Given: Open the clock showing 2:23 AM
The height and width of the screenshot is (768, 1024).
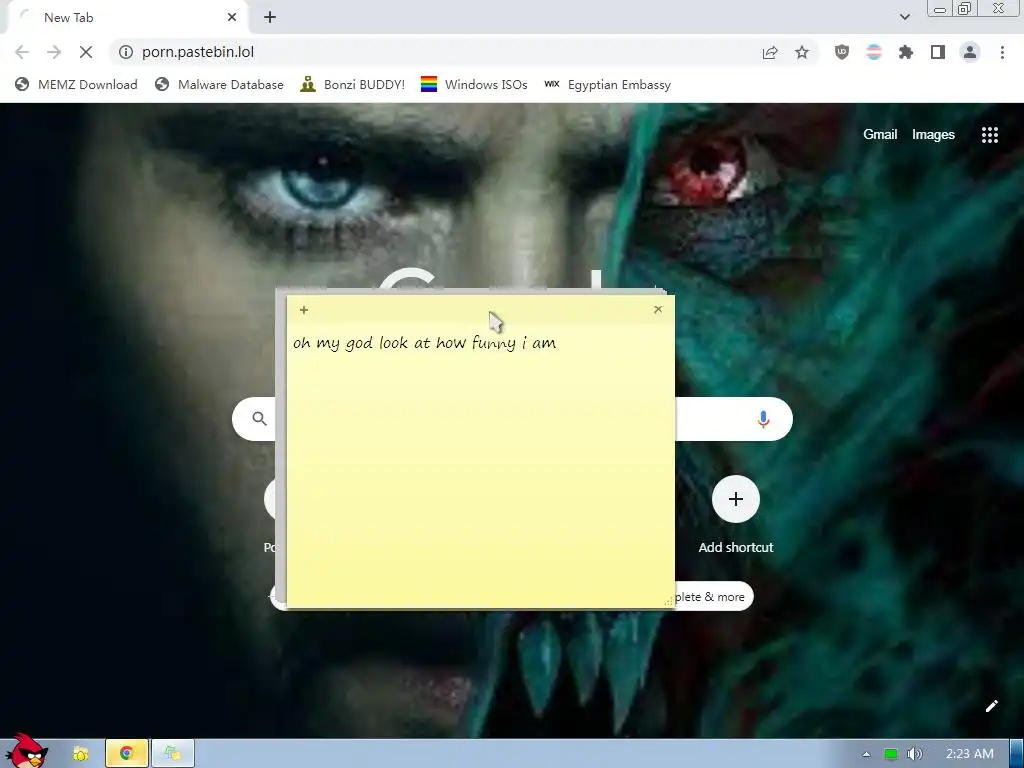Looking at the screenshot, I should tap(970, 754).
